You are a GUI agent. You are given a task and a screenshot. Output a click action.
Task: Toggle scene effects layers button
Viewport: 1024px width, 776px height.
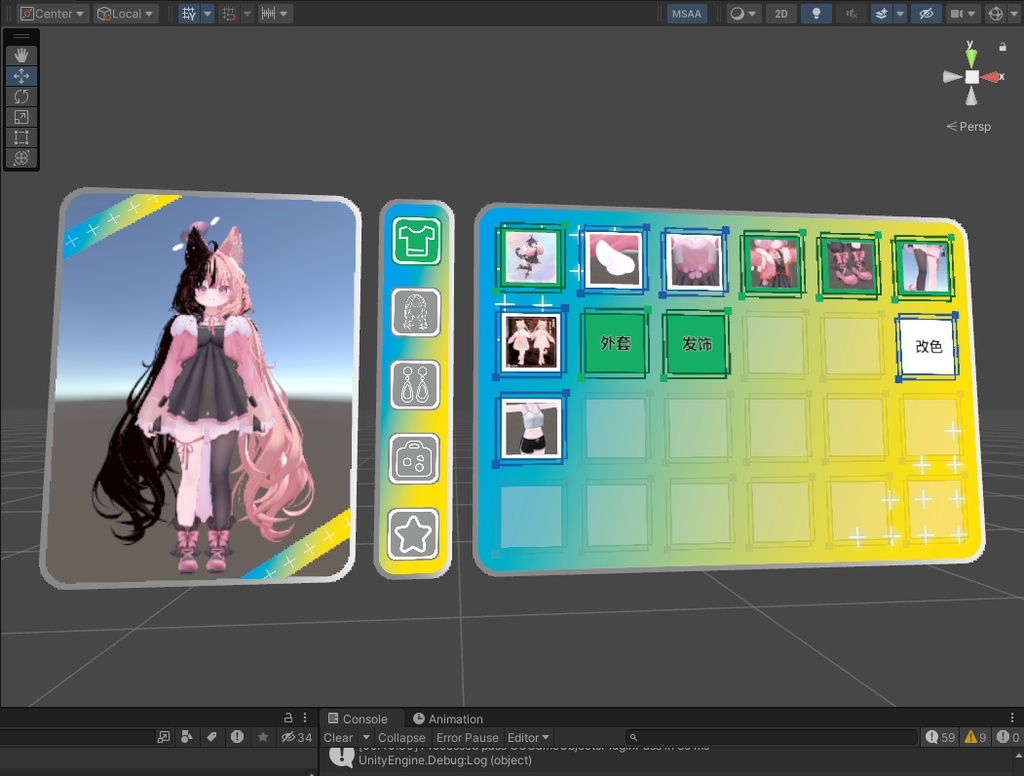pyautogui.click(x=882, y=14)
